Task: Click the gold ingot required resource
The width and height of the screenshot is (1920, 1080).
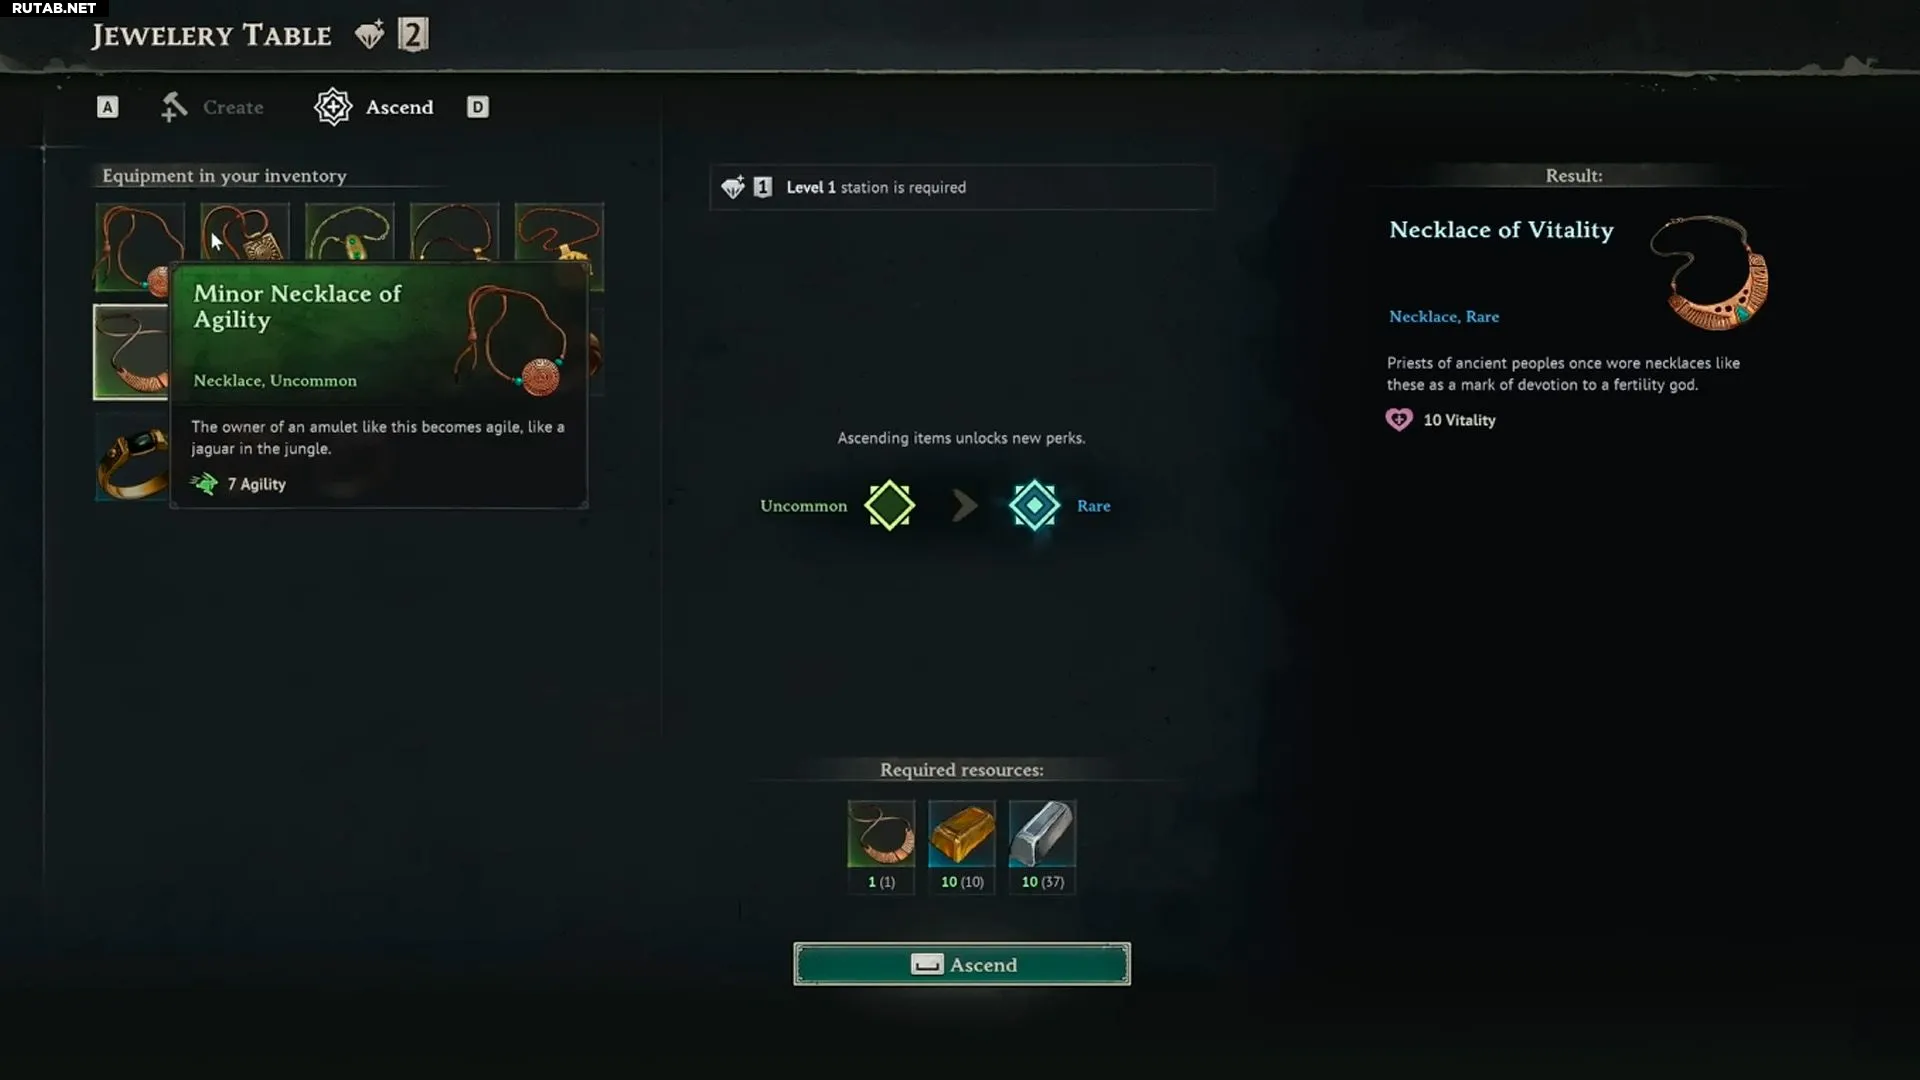Action: coord(962,834)
